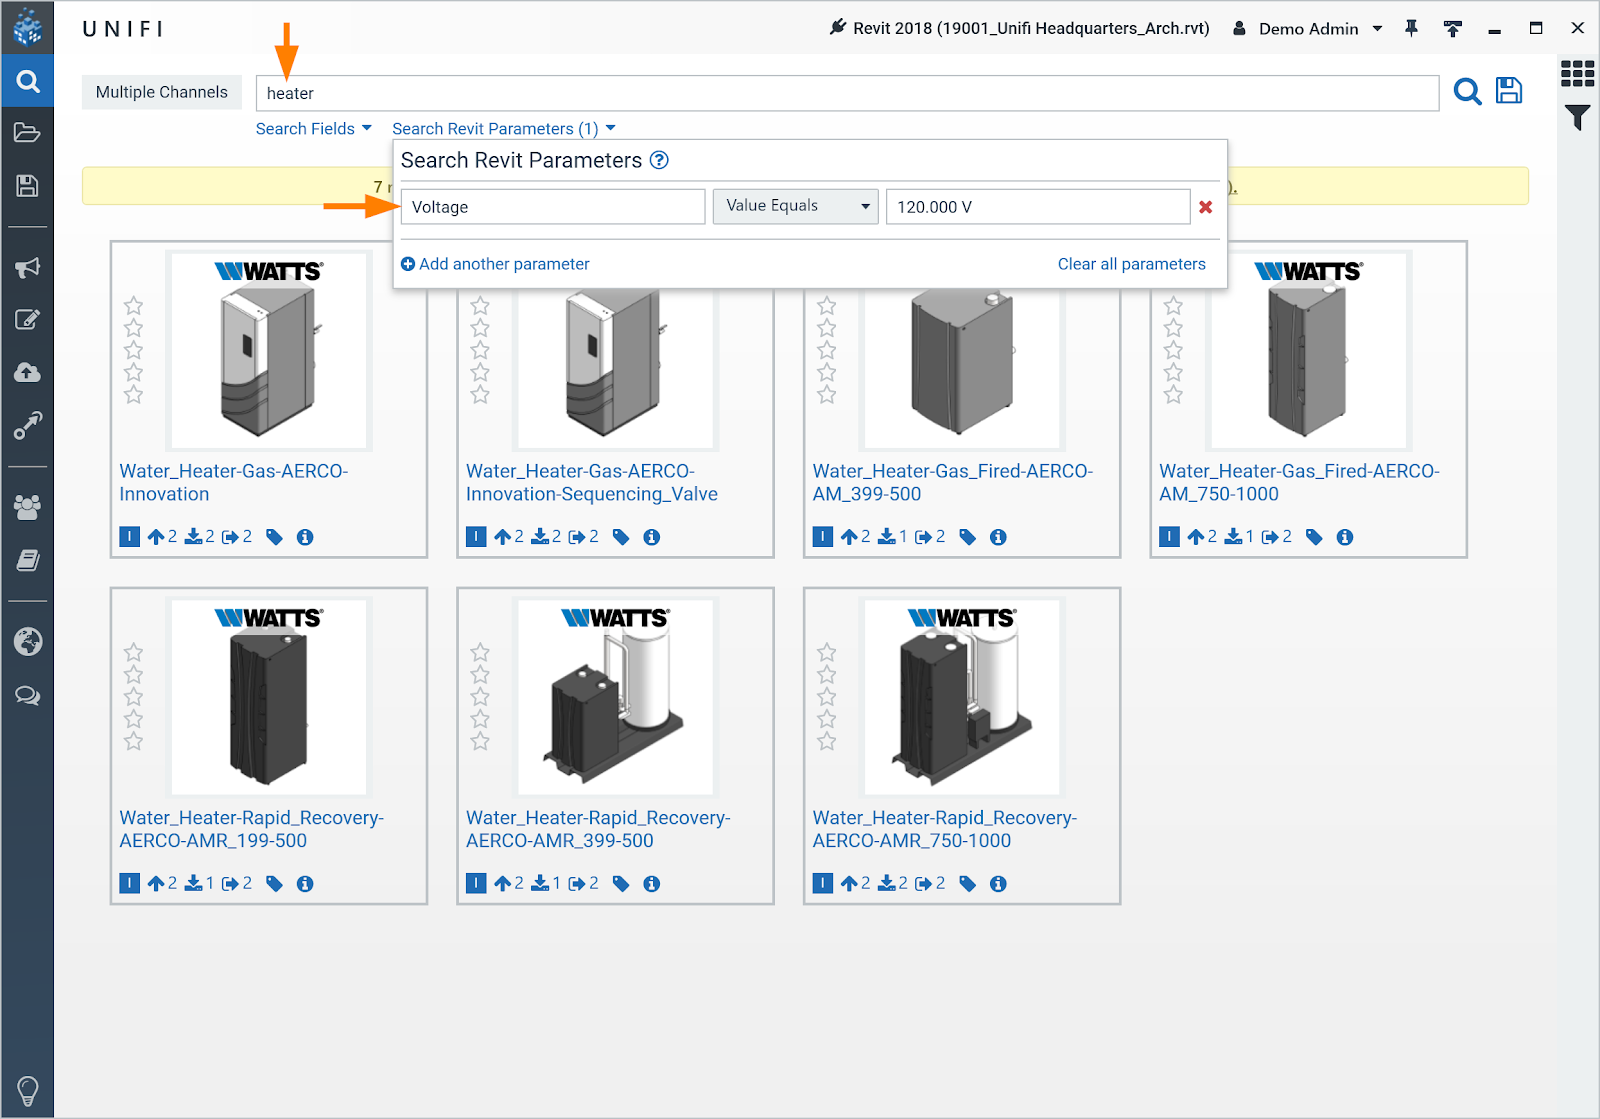1600x1119 pixels.
Task: Rate Water_Heater-Gas-AERCO-Innovation with top star
Action: (133, 306)
